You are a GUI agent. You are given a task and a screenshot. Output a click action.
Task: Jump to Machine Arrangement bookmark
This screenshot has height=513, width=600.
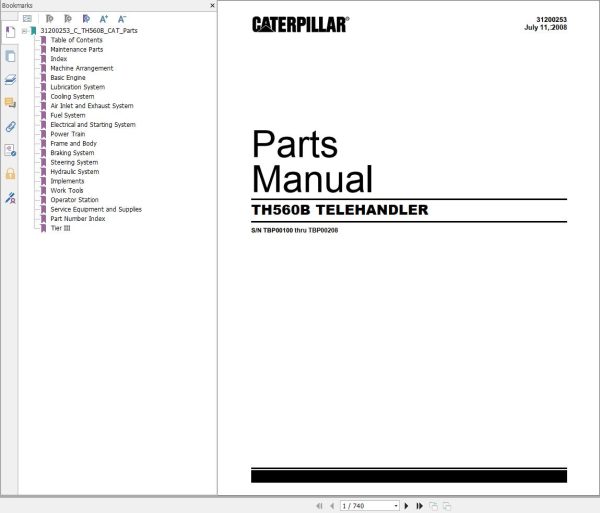[x=82, y=68]
